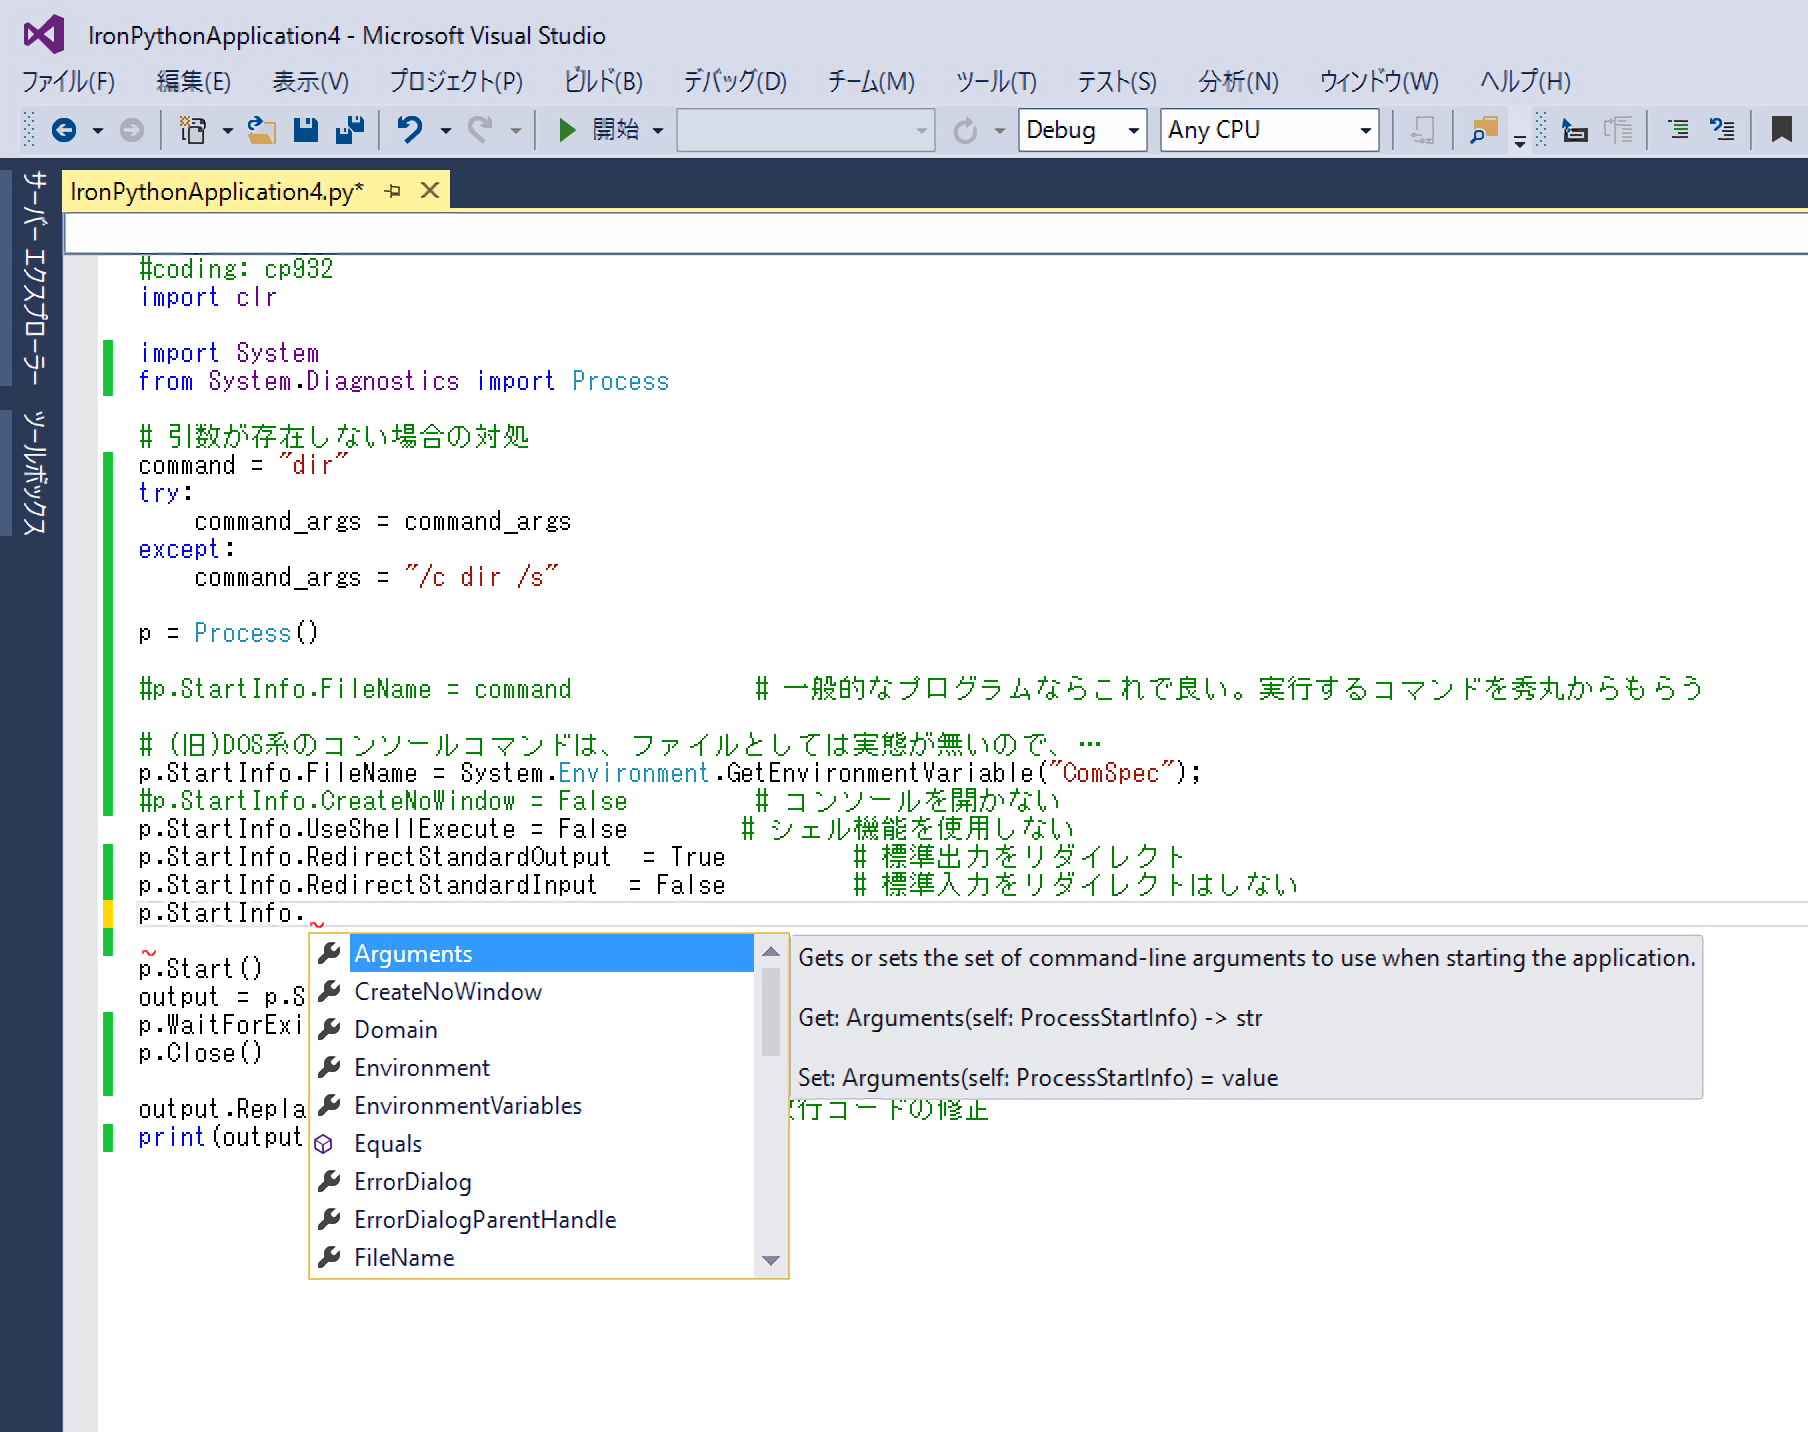Viewport: 1808px width, 1432px height.
Task: Expand the dropdown arrow next to 開始
Action: (x=658, y=131)
